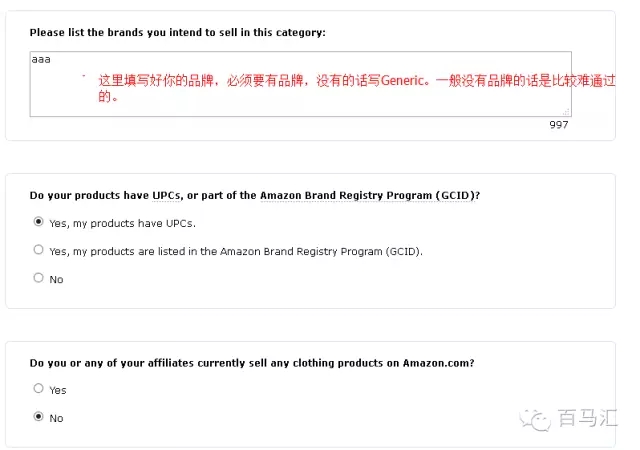Click the 'Yes' label text in clothing question
Viewport: 640px width, 450px height.
click(57, 390)
